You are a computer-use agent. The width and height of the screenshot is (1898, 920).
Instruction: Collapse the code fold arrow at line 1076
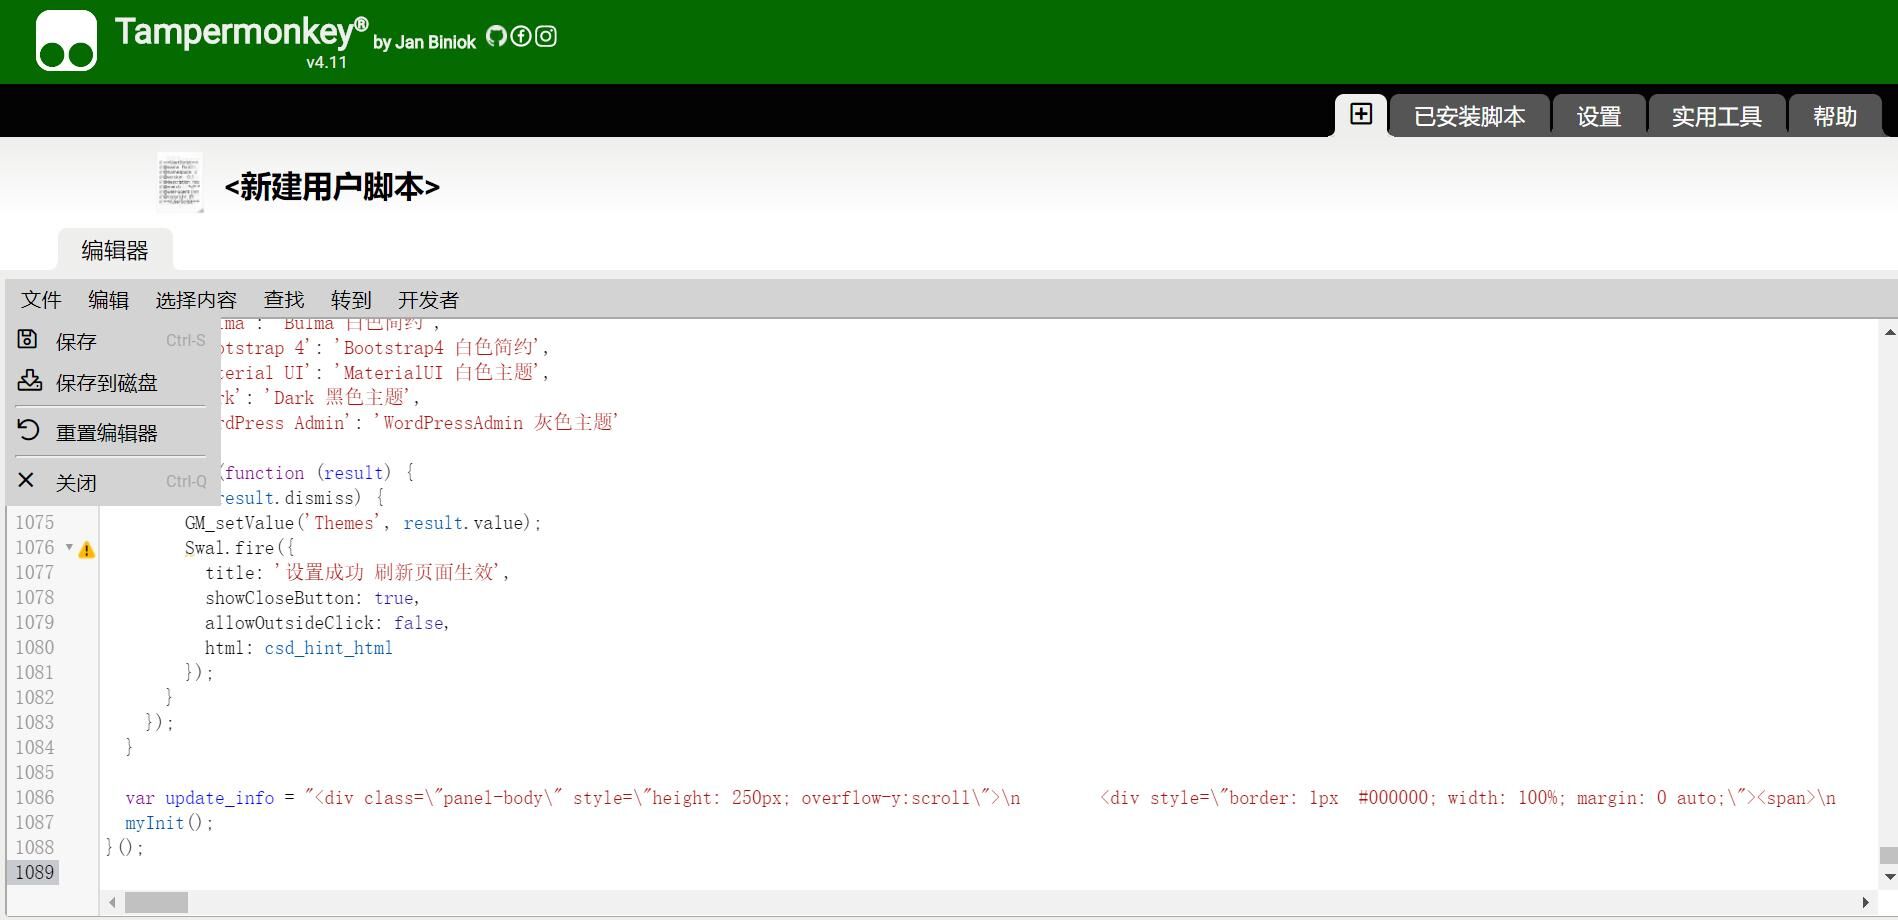tap(69, 547)
